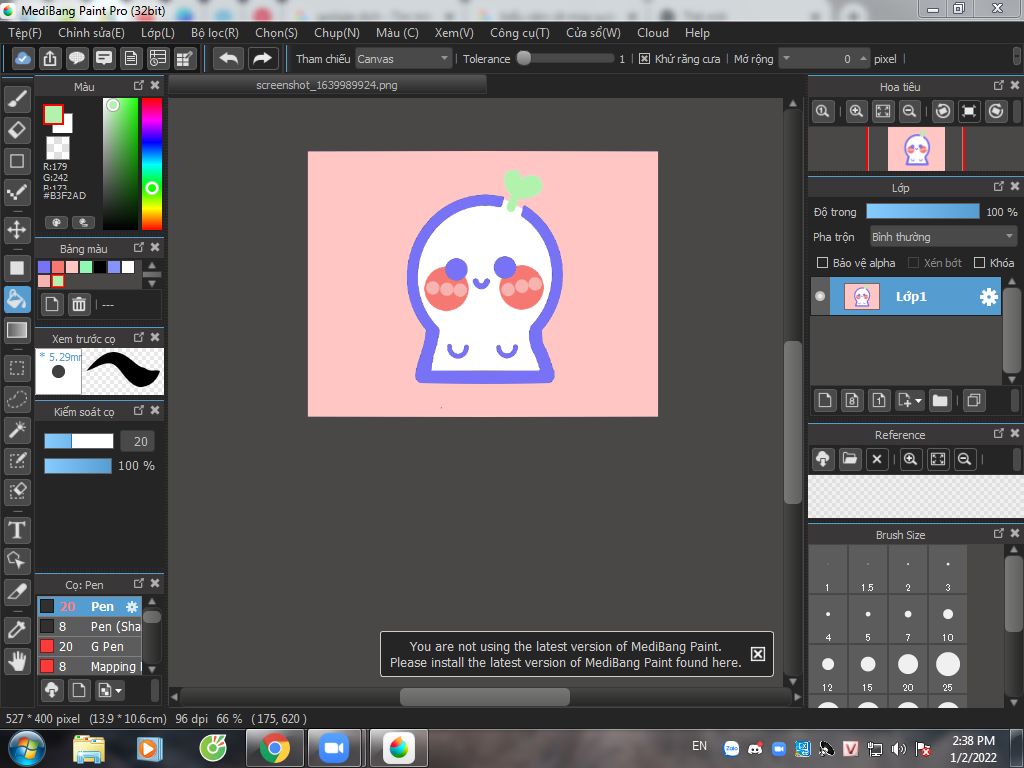The width and height of the screenshot is (1024, 768).
Task: Select the Bucket fill tool
Action: pyautogui.click(x=17, y=300)
